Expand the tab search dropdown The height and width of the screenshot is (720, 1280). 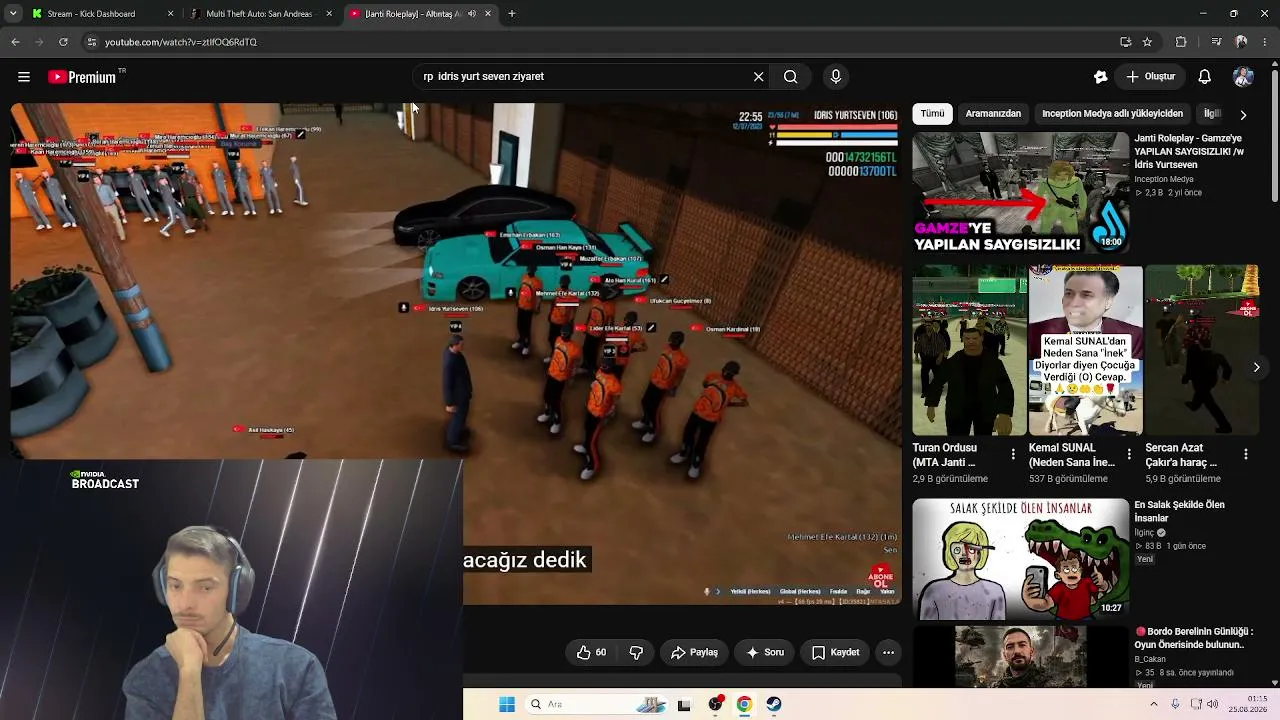[x=13, y=14]
